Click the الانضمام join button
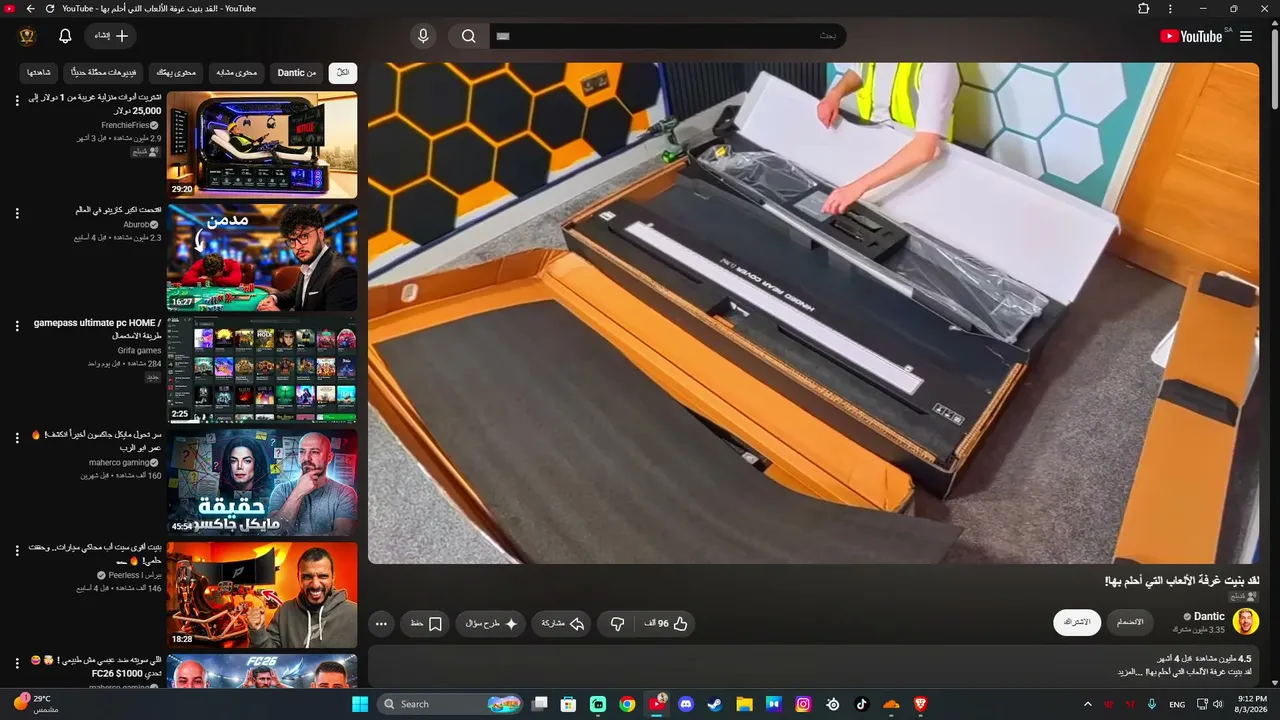 pyautogui.click(x=1130, y=622)
